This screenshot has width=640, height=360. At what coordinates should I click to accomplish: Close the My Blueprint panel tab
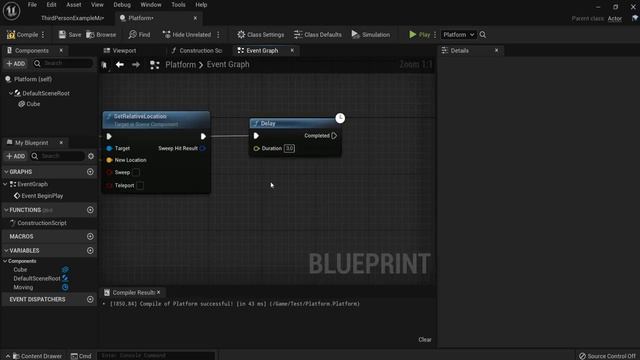click(x=61, y=142)
